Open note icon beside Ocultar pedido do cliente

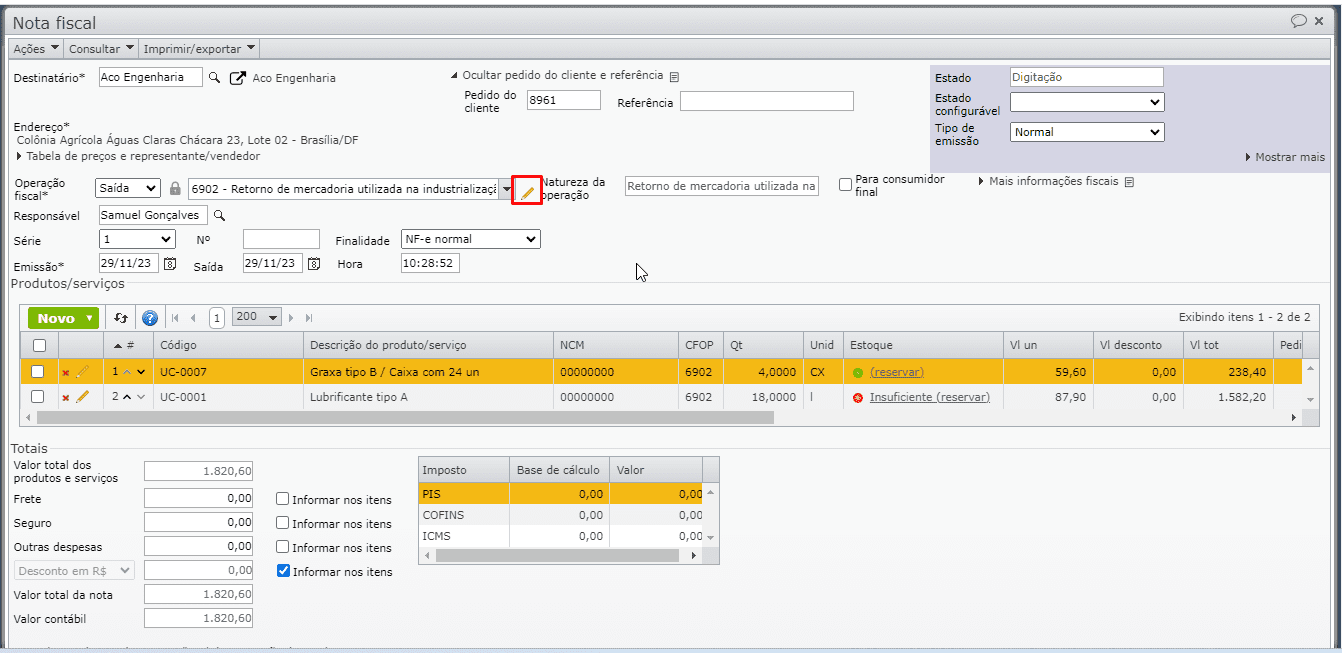674,77
